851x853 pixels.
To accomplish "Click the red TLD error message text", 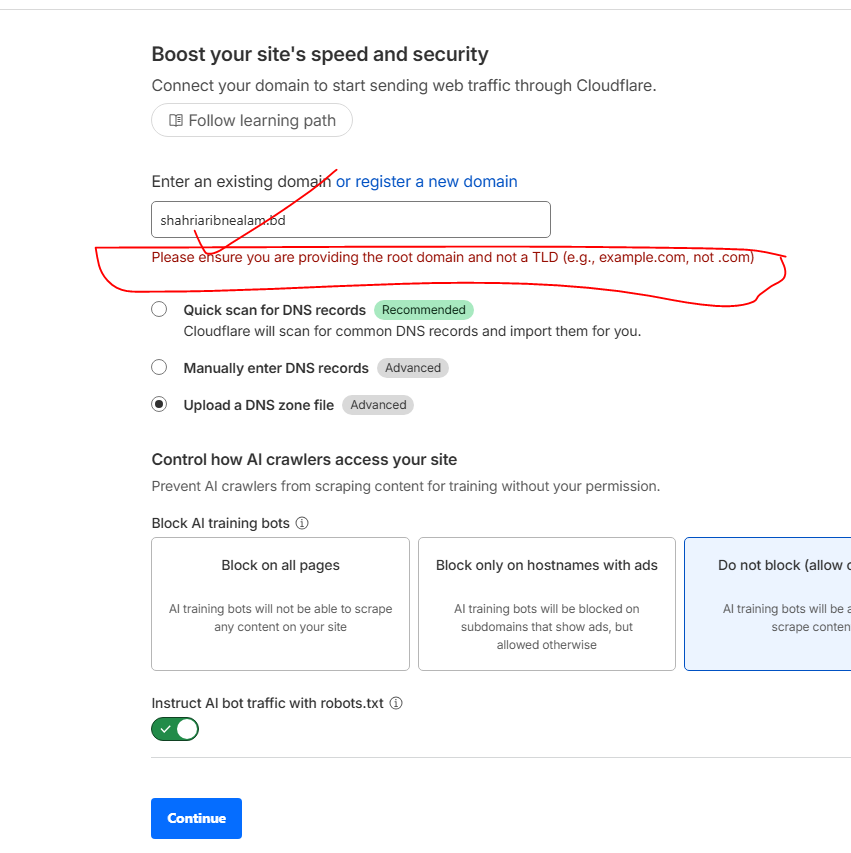I will click(x=452, y=258).
